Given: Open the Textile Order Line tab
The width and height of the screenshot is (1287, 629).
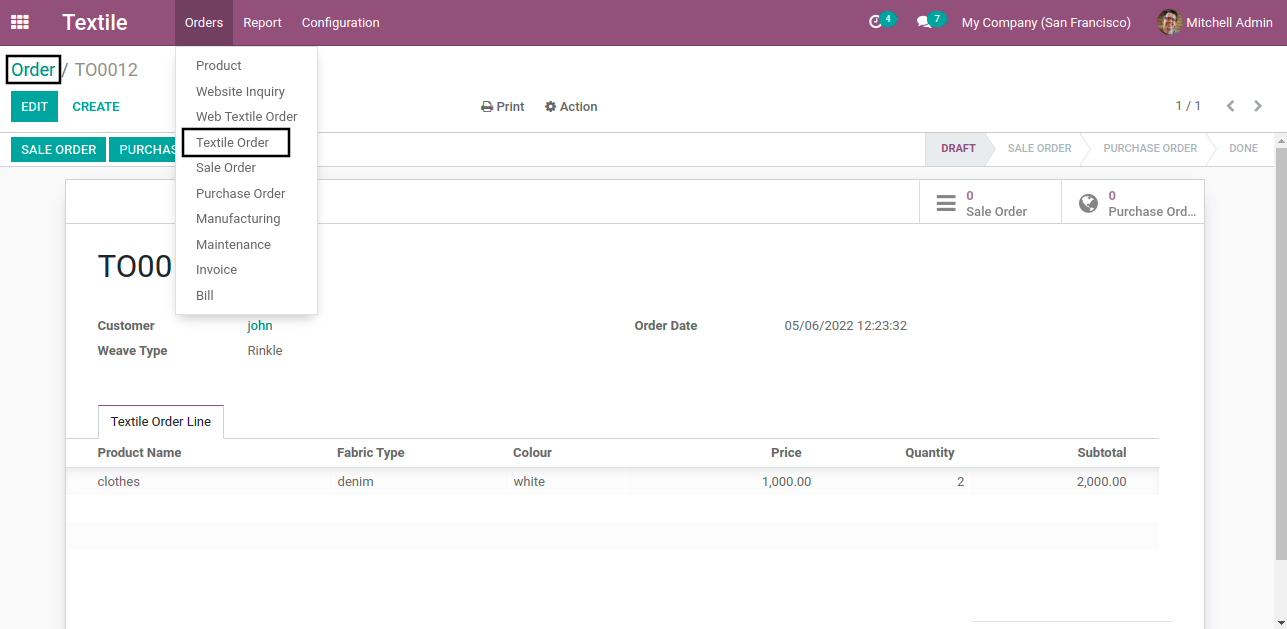Looking at the screenshot, I should pyautogui.click(x=161, y=422).
